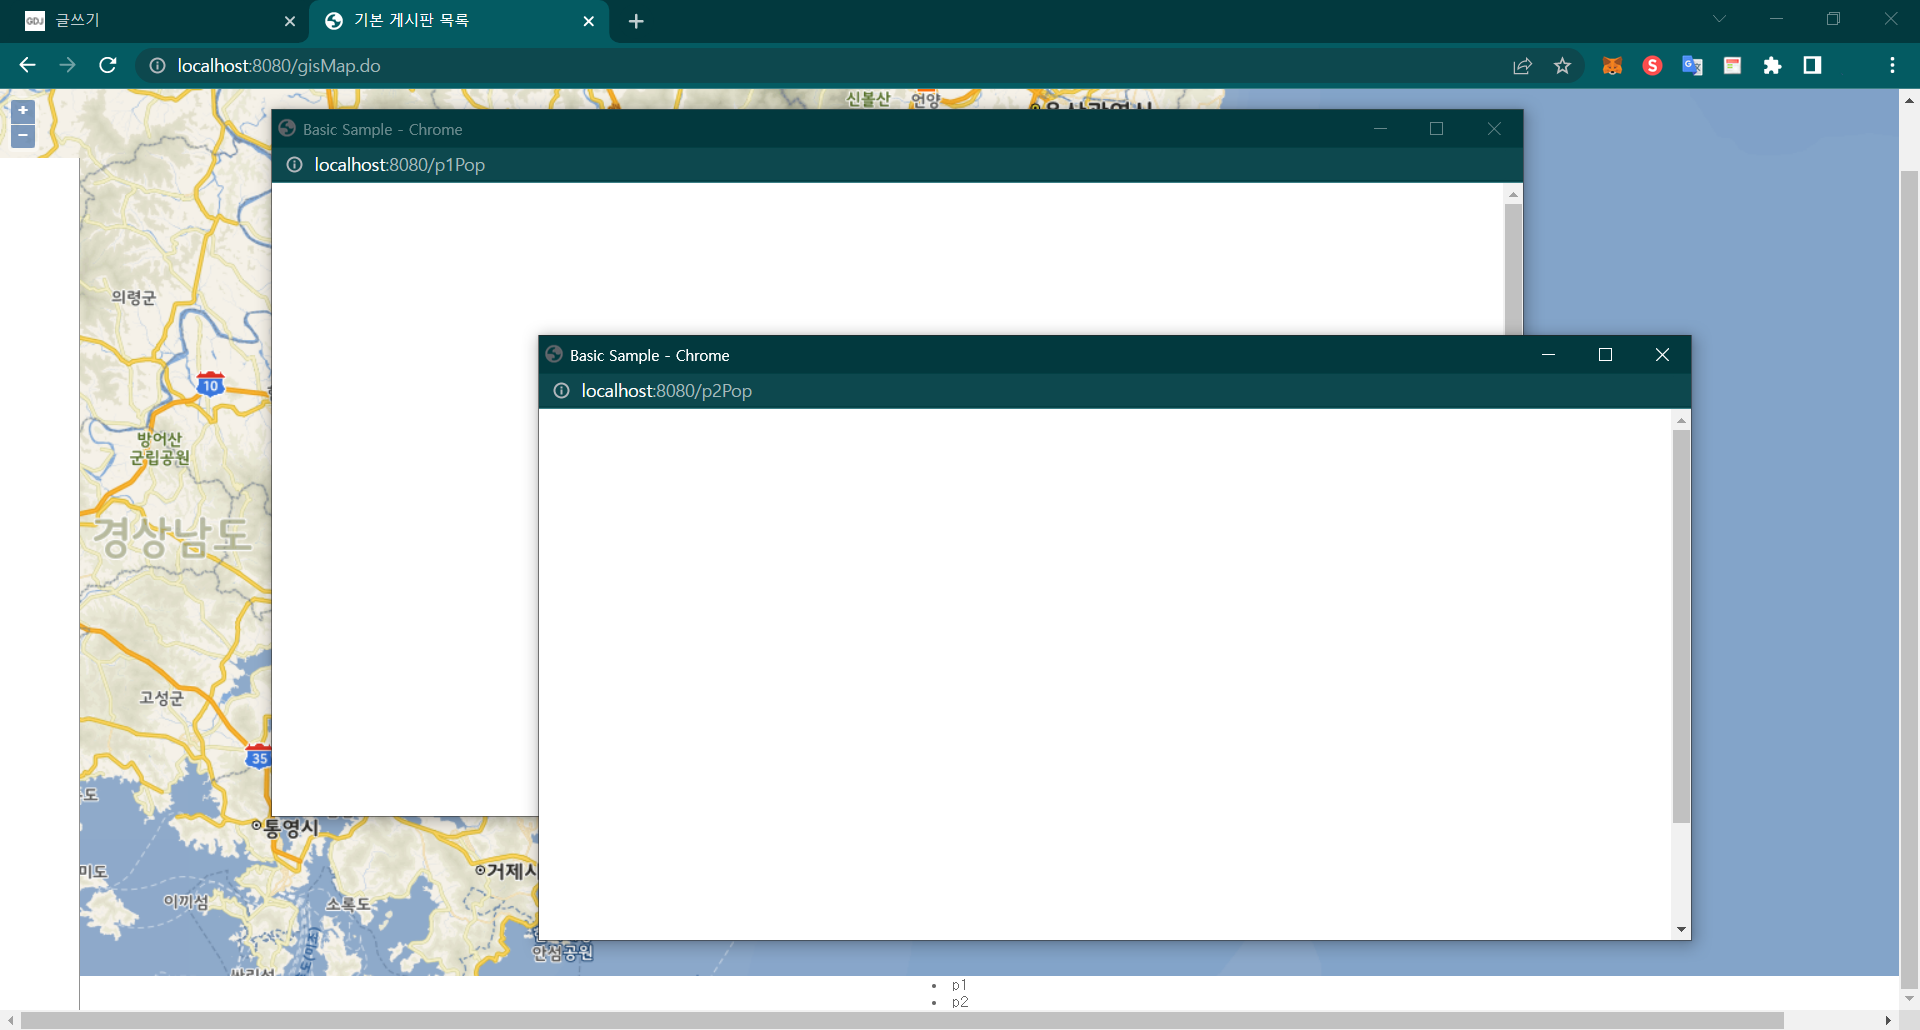Click the p2Pop popup scrollbar thumb
This screenshot has height=1030, width=1920.
(x=1681, y=627)
